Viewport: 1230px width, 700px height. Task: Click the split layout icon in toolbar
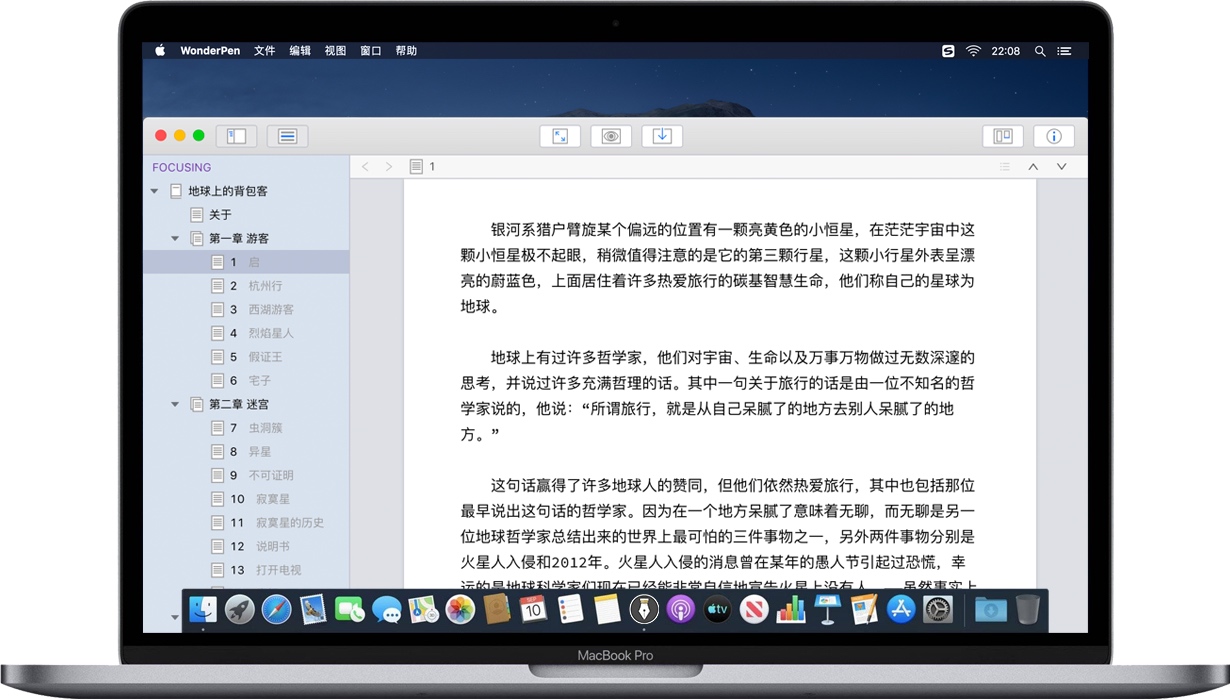(x=1002, y=135)
